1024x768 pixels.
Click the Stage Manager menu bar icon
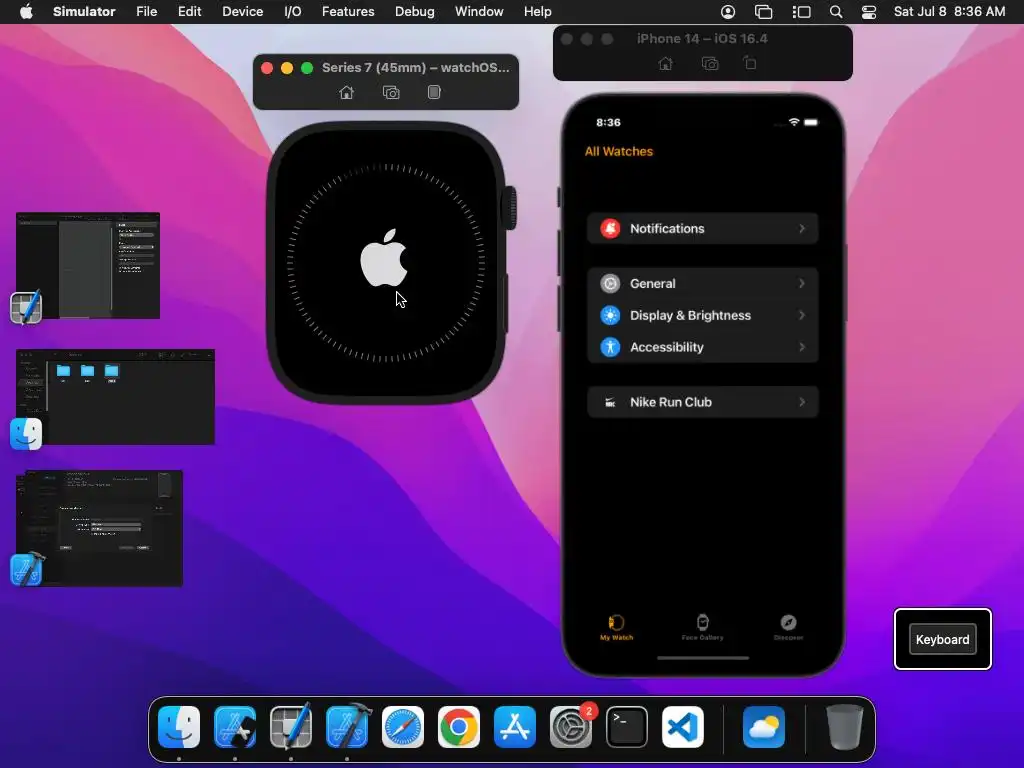tap(801, 12)
